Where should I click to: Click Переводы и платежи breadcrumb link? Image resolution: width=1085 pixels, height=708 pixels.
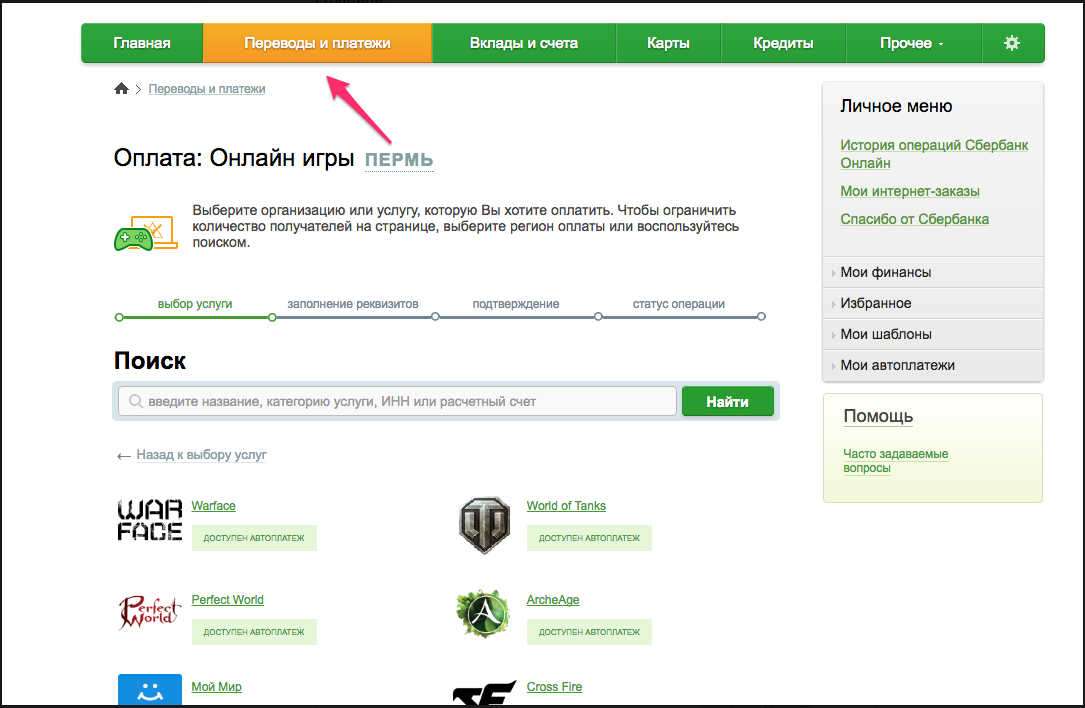click(207, 89)
